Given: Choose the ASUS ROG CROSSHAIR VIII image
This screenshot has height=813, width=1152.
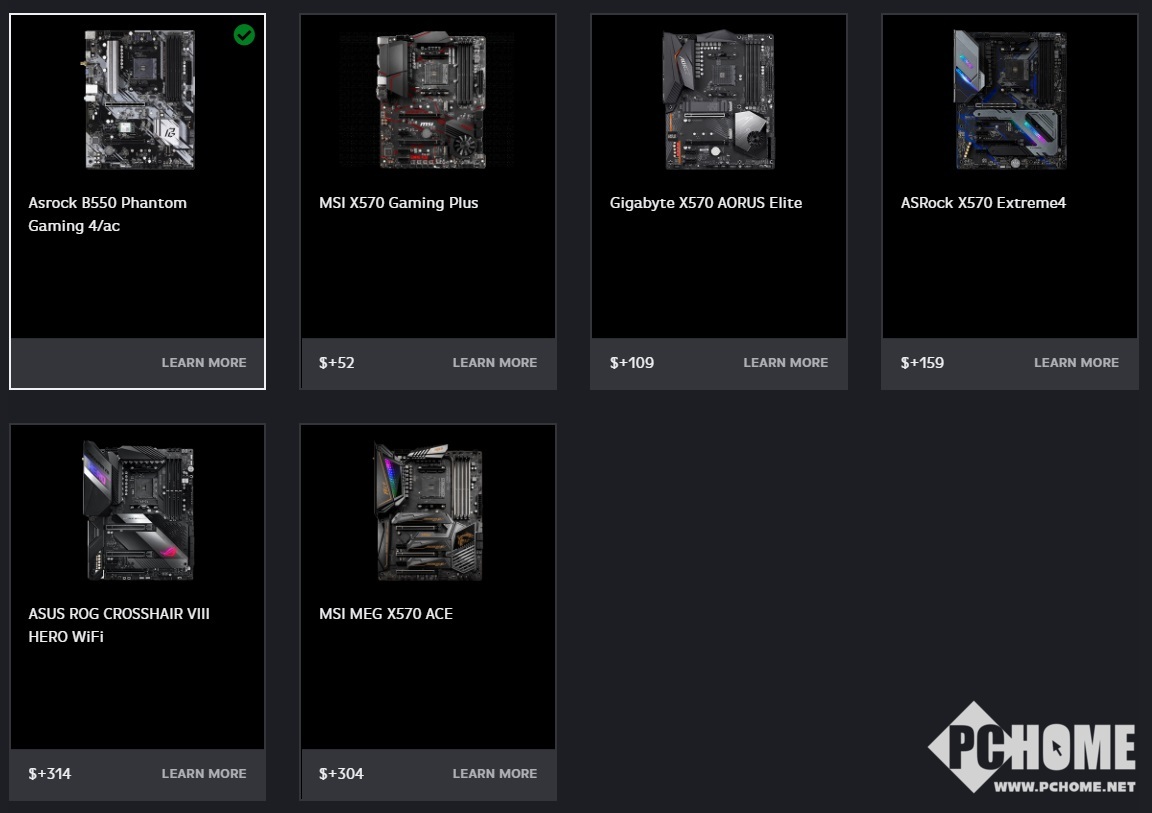Looking at the screenshot, I should tap(139, 510).
